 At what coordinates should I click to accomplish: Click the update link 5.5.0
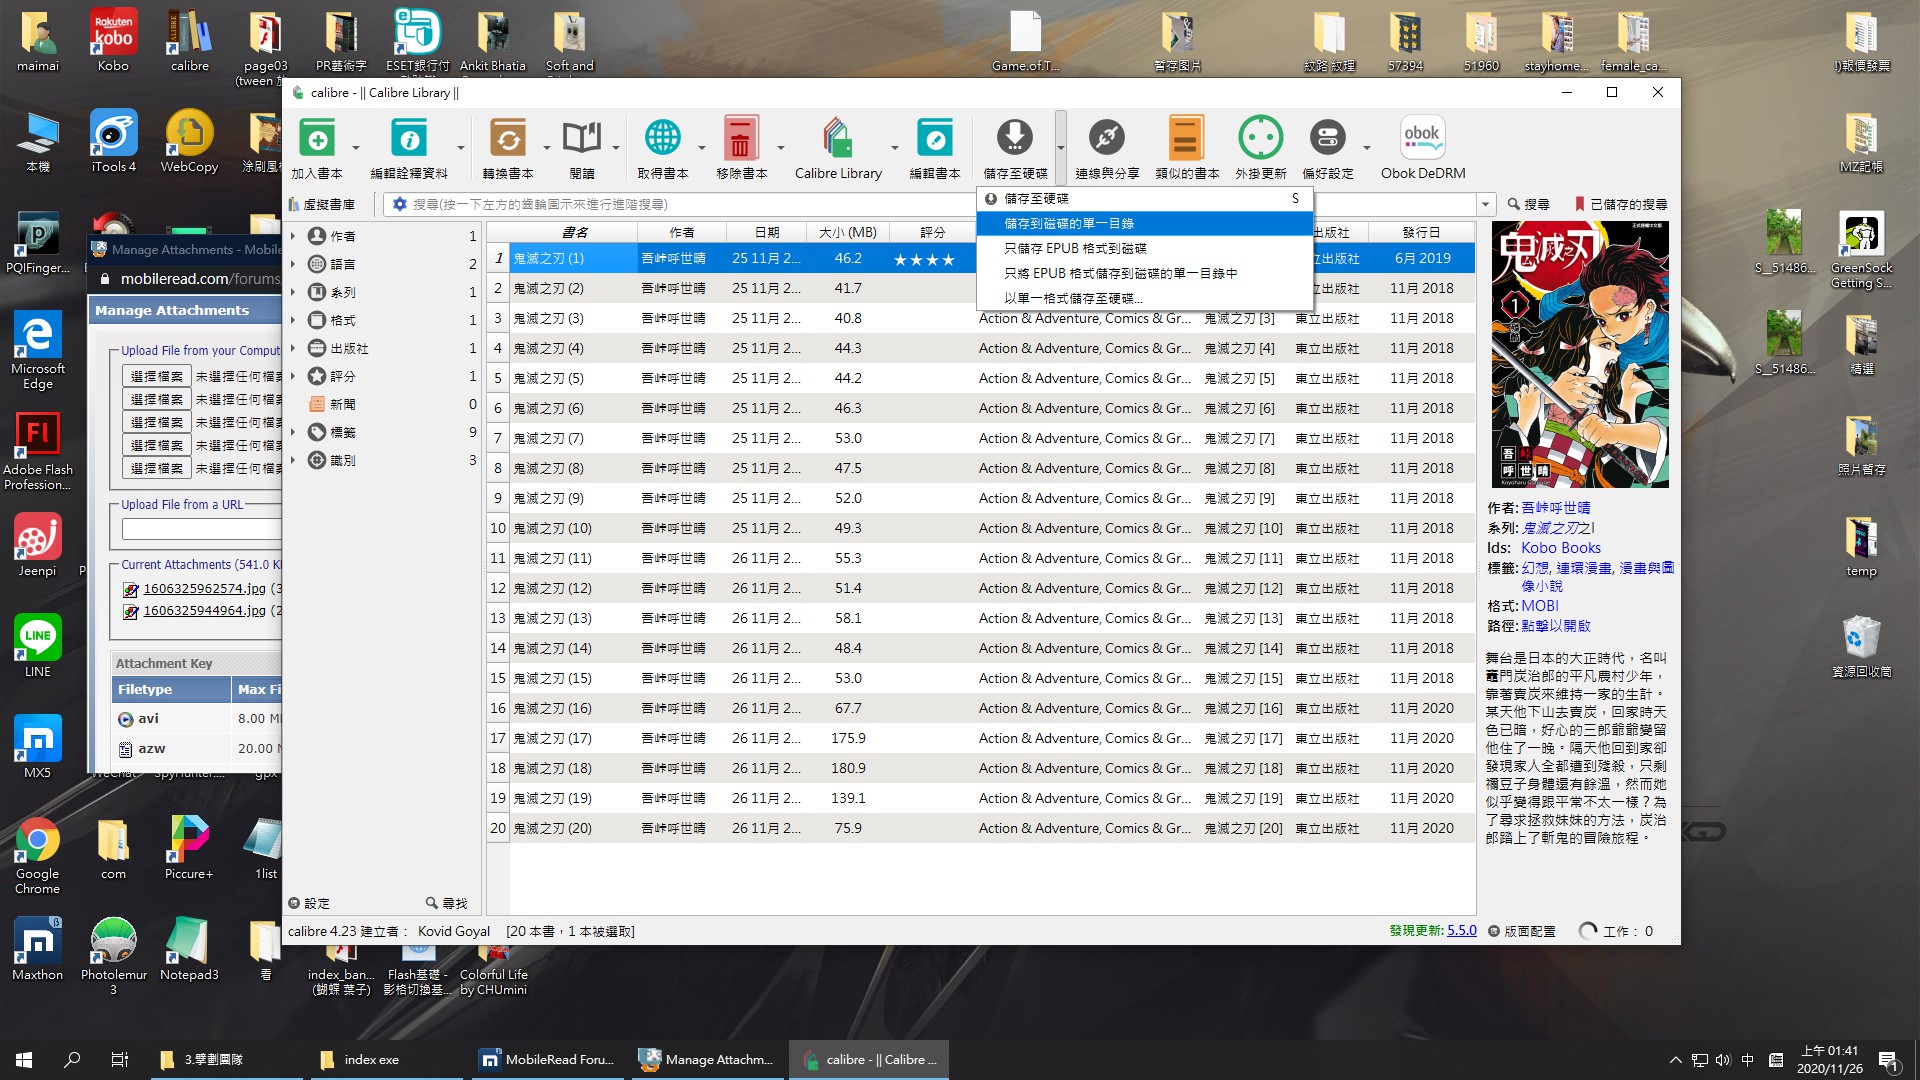[x=1461, y=931]
